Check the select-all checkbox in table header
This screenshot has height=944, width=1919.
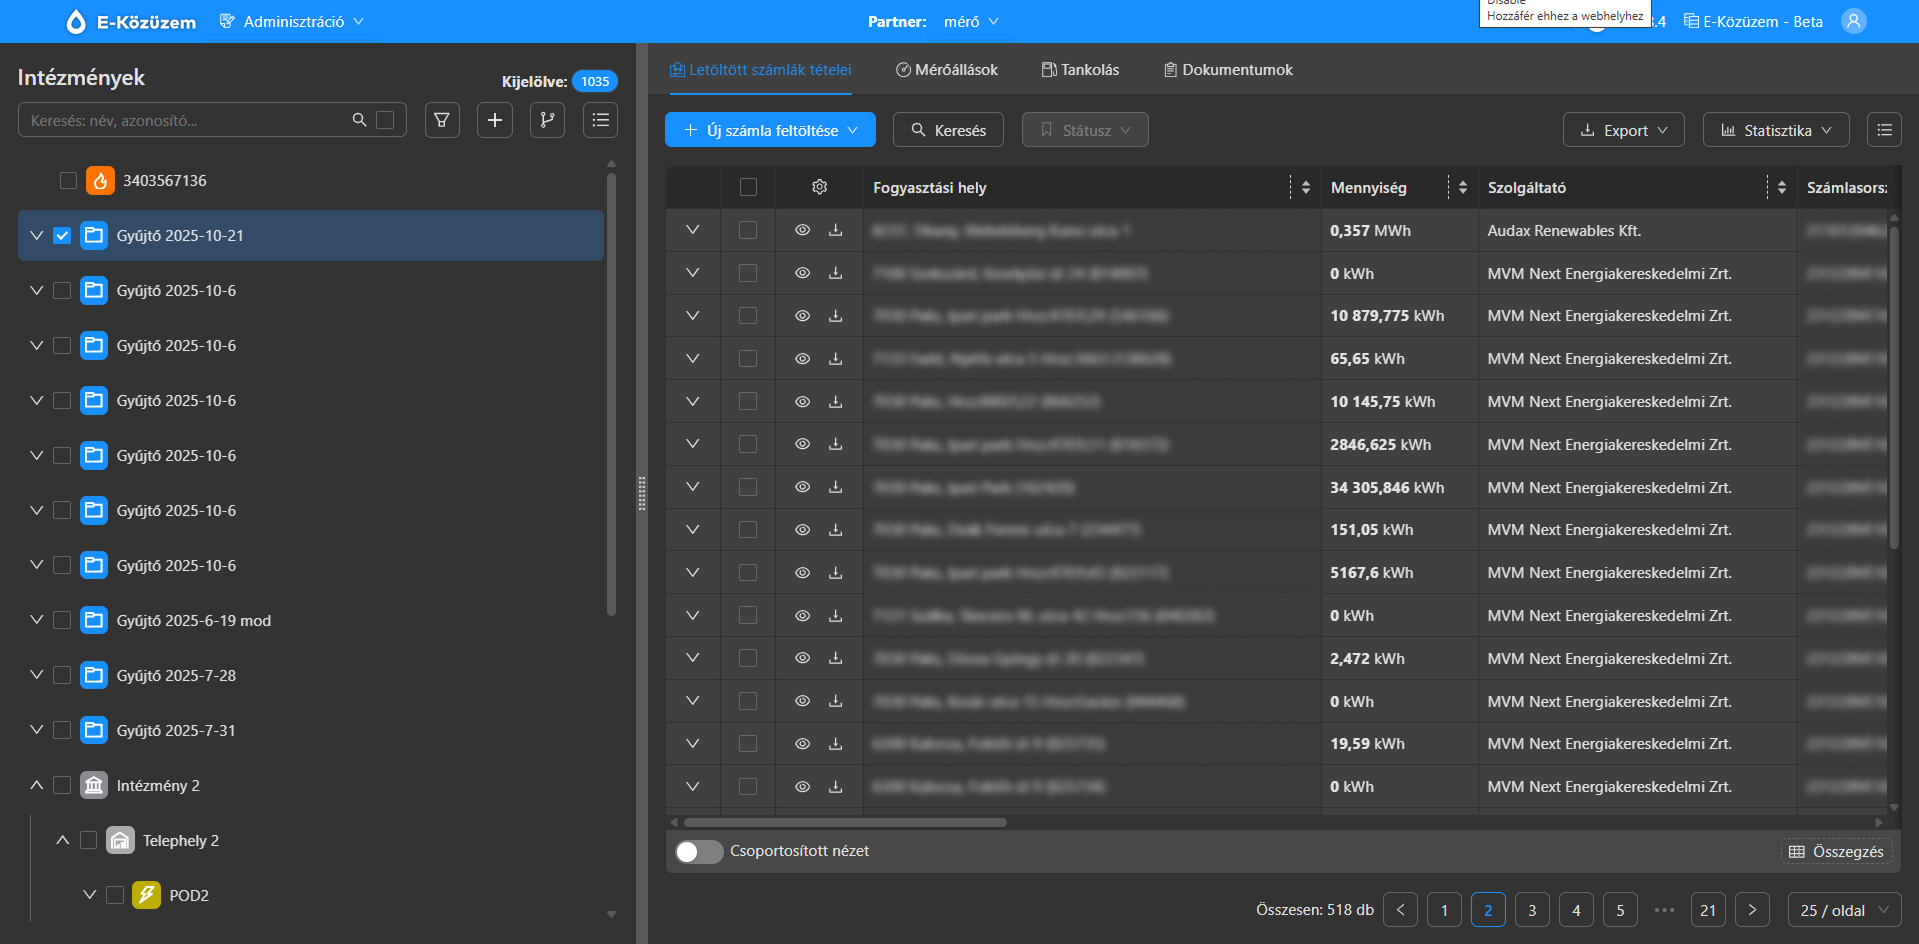click(x=748, y=187)
